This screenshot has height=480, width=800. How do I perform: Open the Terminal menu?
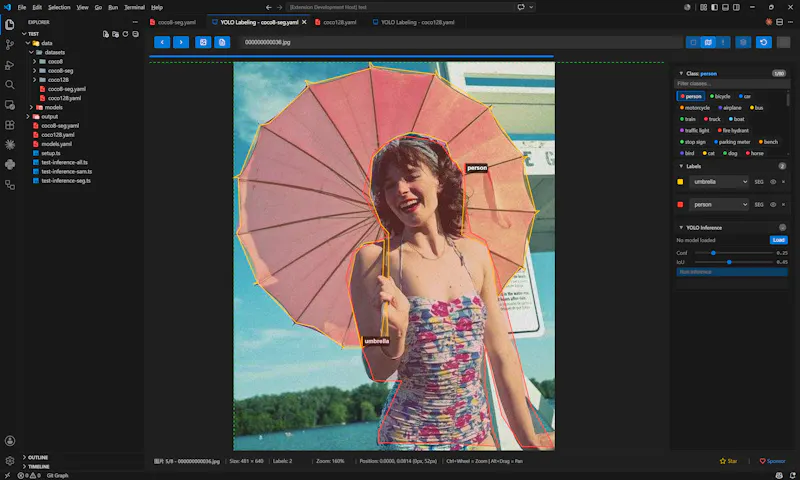[134, 7]
